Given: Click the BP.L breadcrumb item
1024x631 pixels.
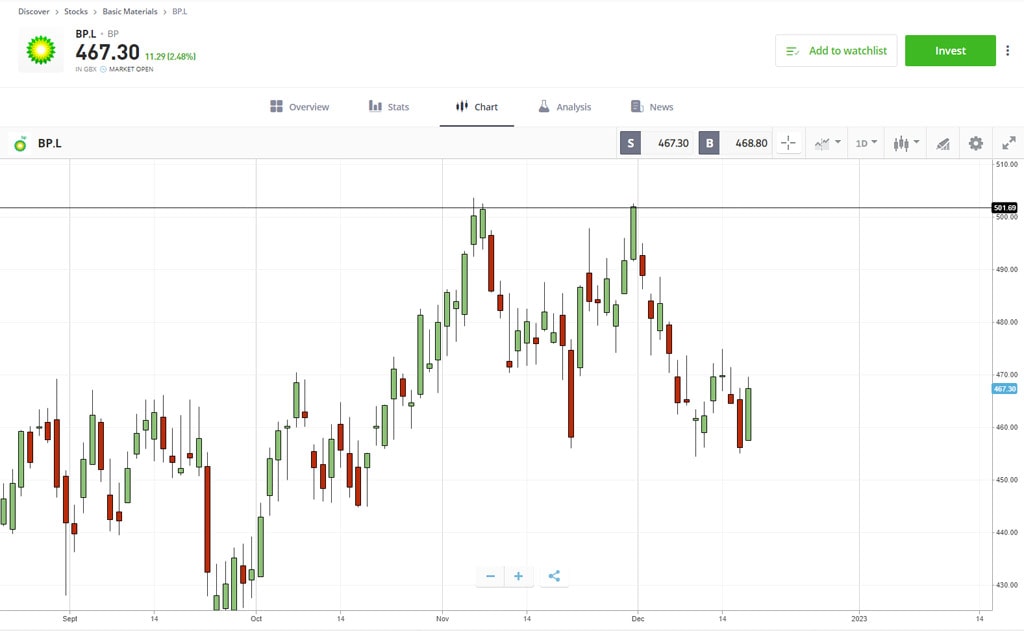Looking at the screenshot, I should [x=180, y=11].
